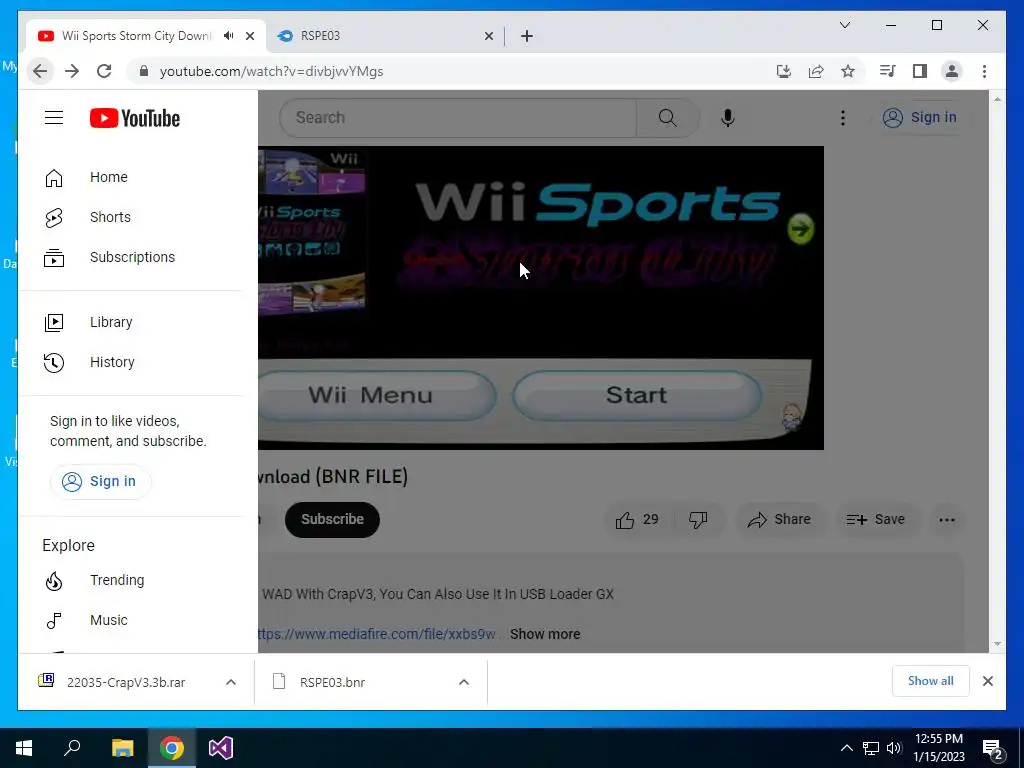Screen dimensions: 1024x768
Task: Open options for 22035-CrapV3.3b.rar download
Action: click(x=231, y=682)
